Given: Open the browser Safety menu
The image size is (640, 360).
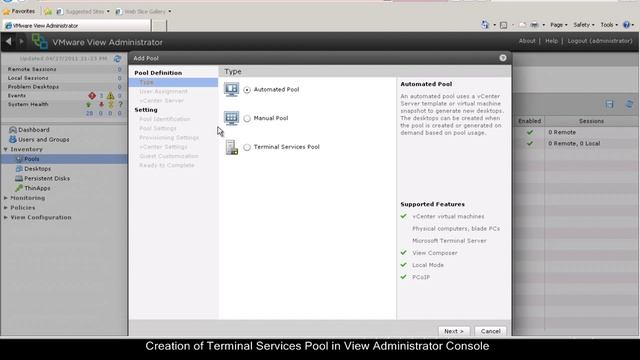Looking at the screenshot, I should click(x=583, y=25).
